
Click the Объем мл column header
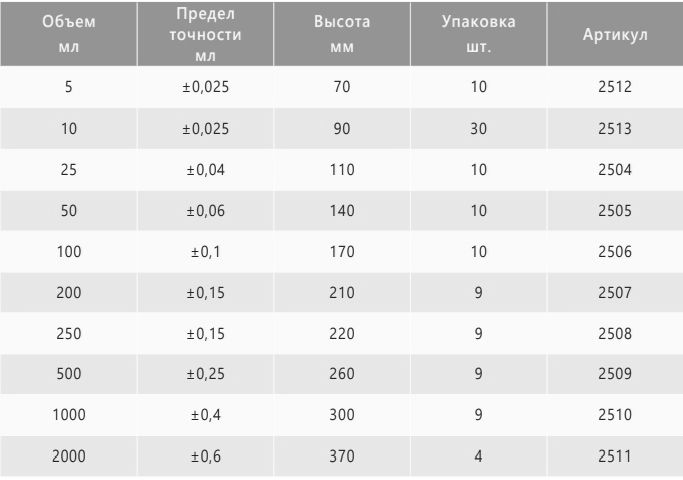click(x=68, y=34)
